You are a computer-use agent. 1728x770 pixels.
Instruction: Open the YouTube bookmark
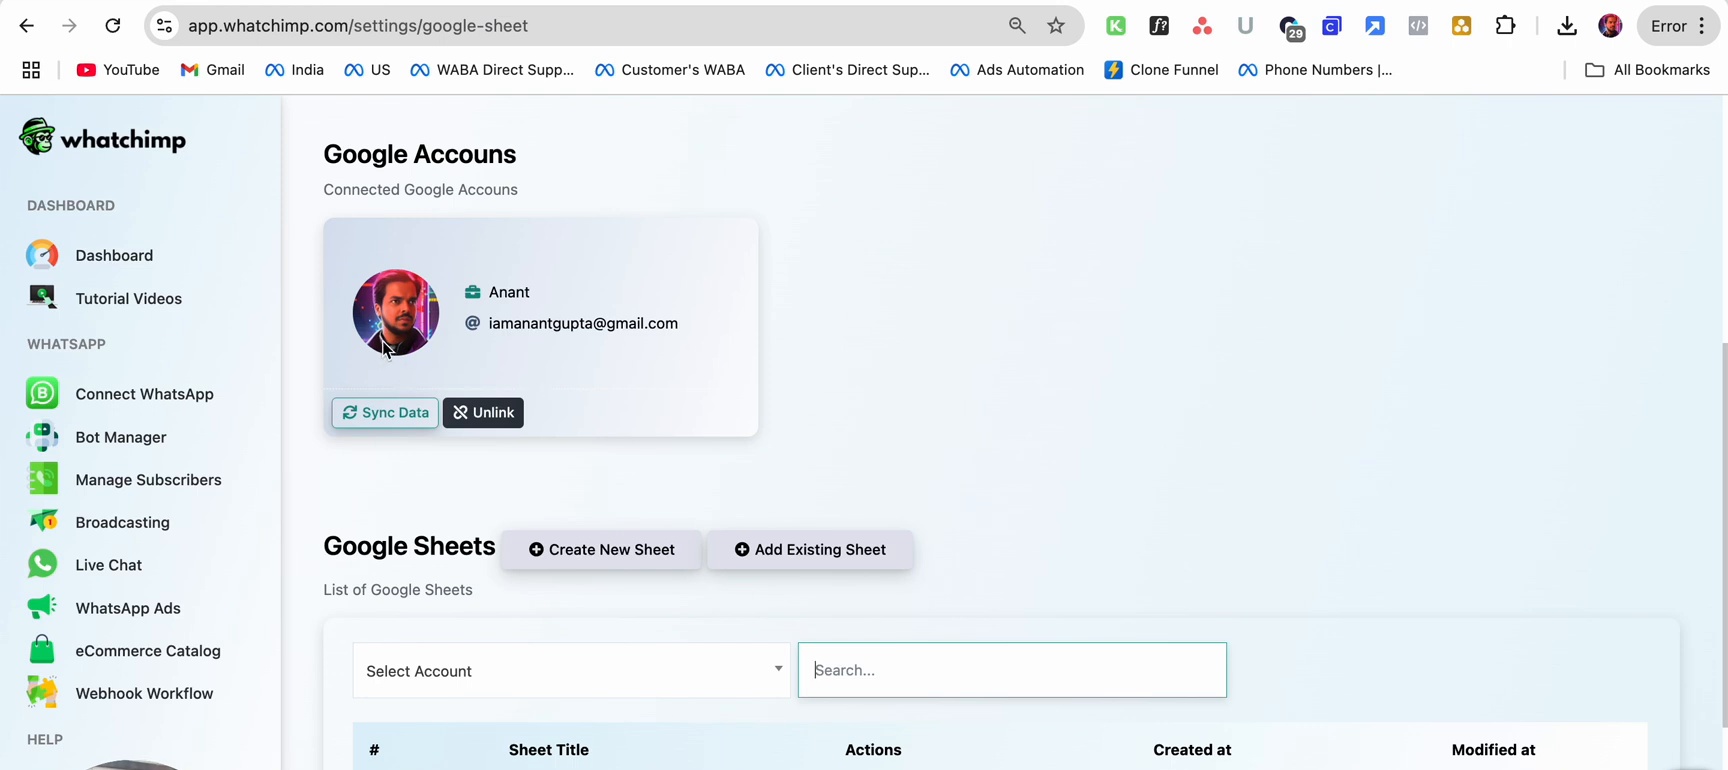pyautogui.click(x=118, y=70)
